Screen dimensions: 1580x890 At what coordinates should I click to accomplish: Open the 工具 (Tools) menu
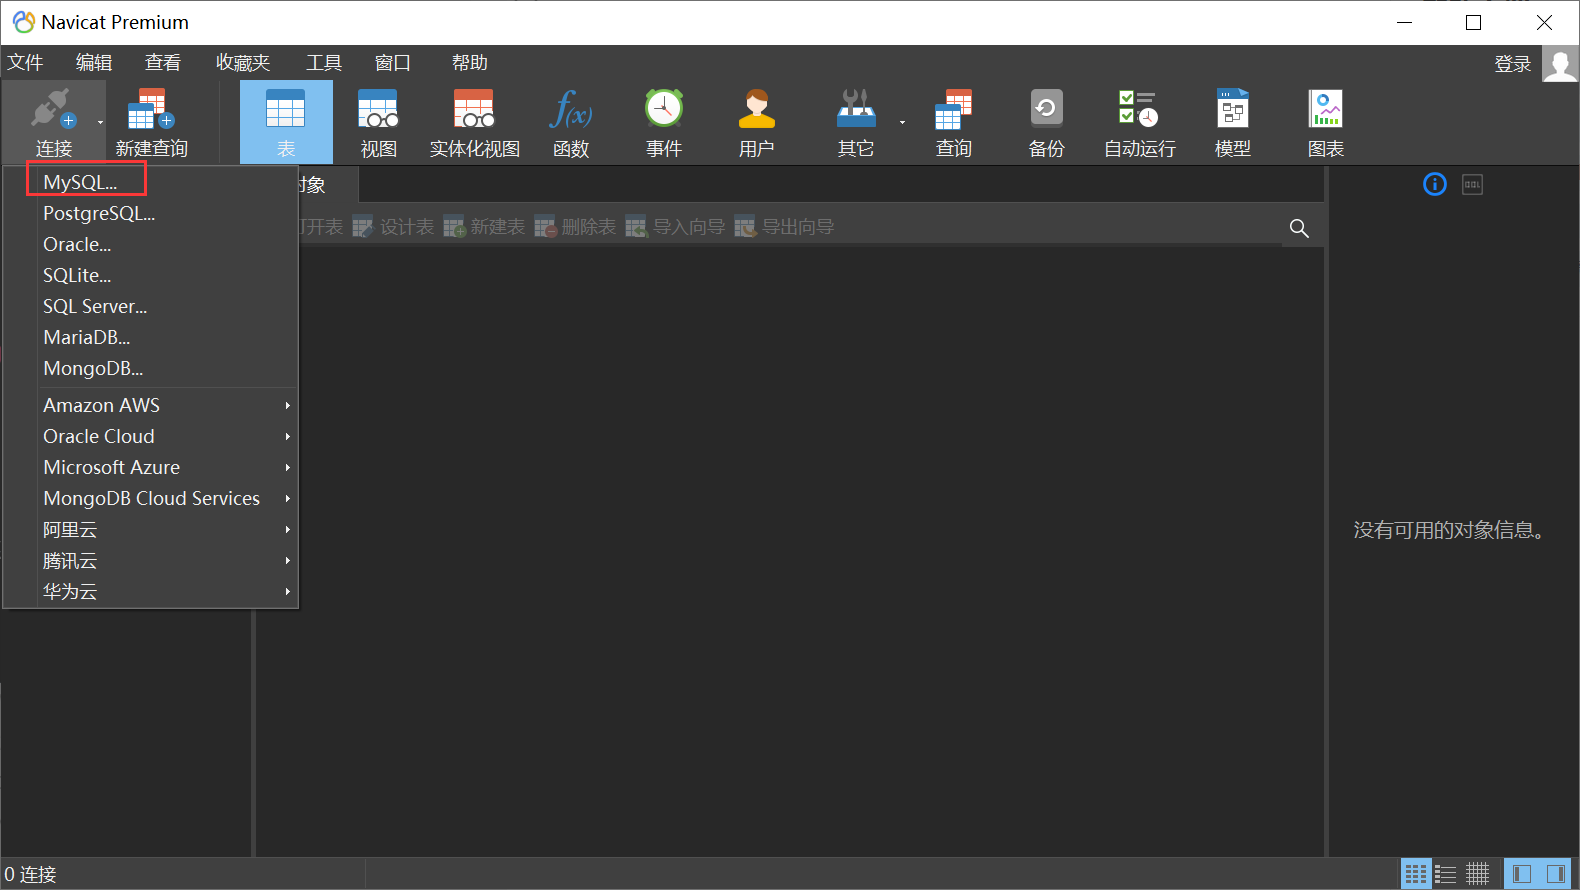[324, 63]
